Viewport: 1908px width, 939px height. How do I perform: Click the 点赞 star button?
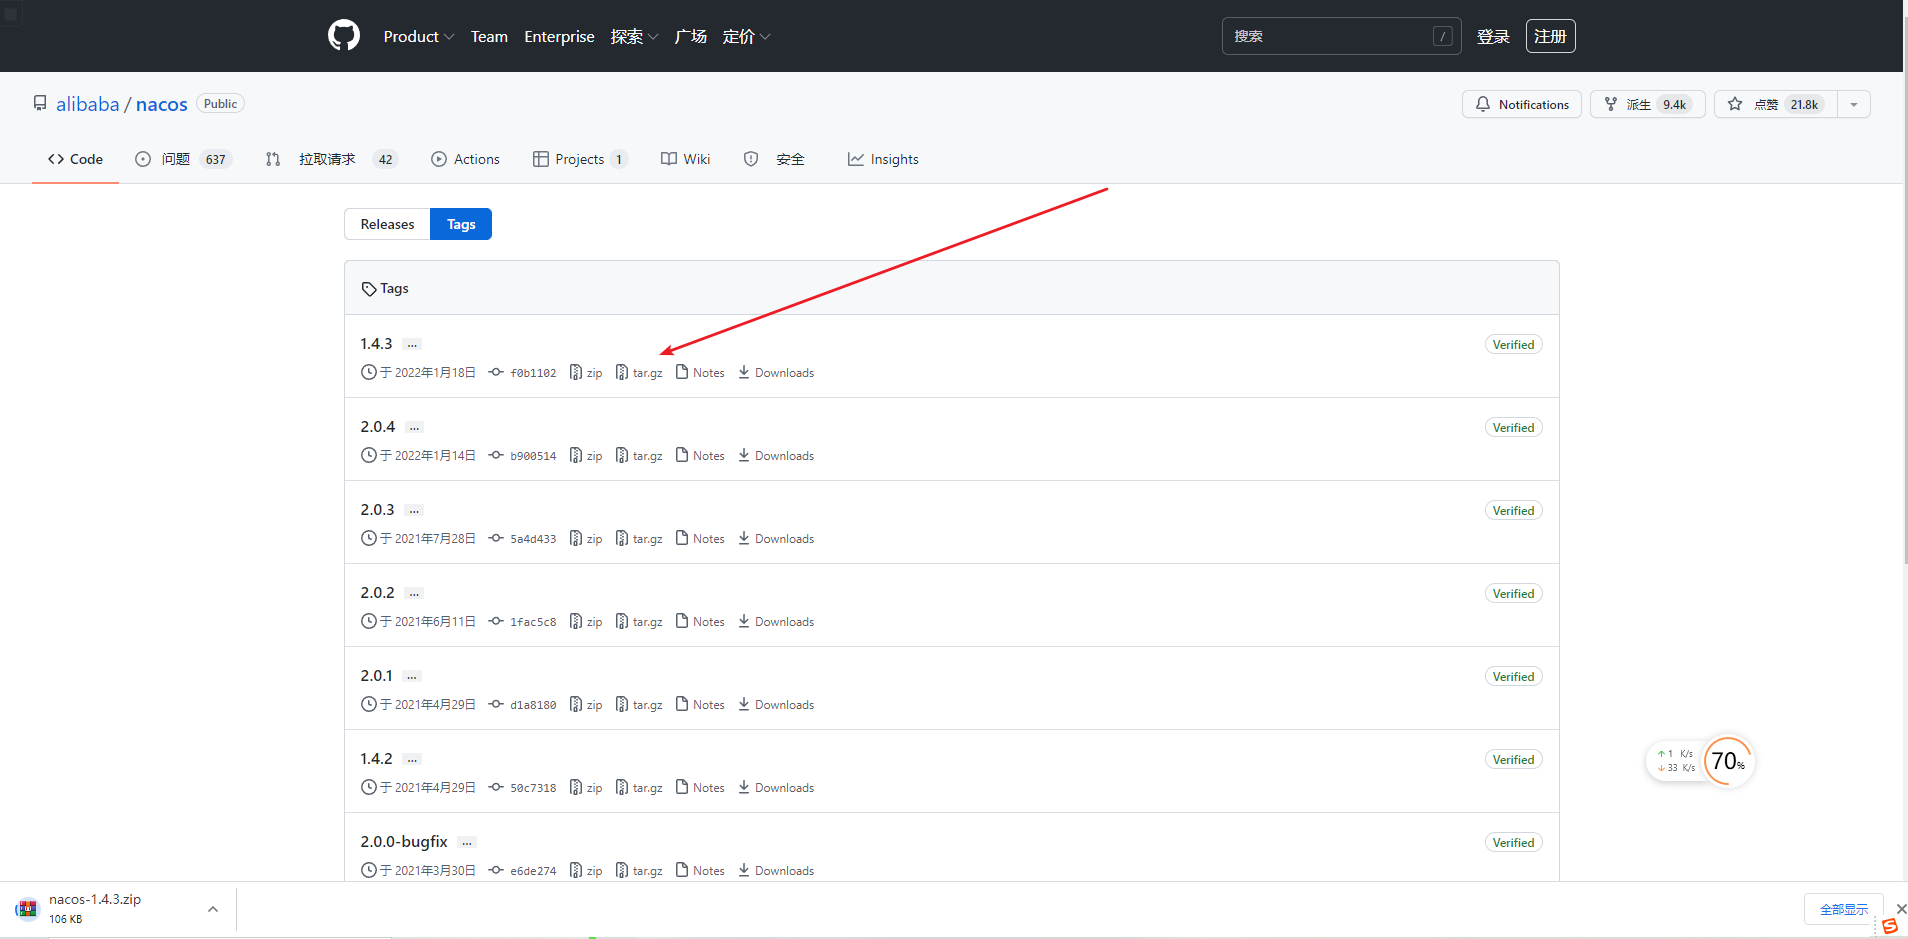click(1775, 104)
